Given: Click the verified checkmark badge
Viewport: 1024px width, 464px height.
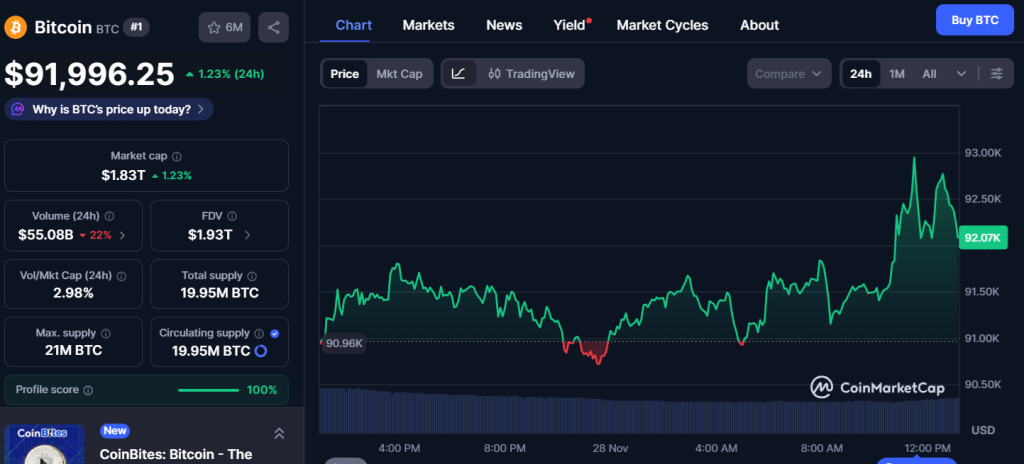Looking at the screenshot, I should (x=274, y=333).
